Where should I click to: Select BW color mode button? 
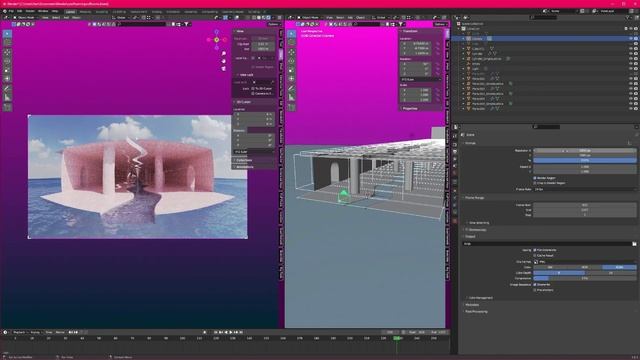pos(550,267)
